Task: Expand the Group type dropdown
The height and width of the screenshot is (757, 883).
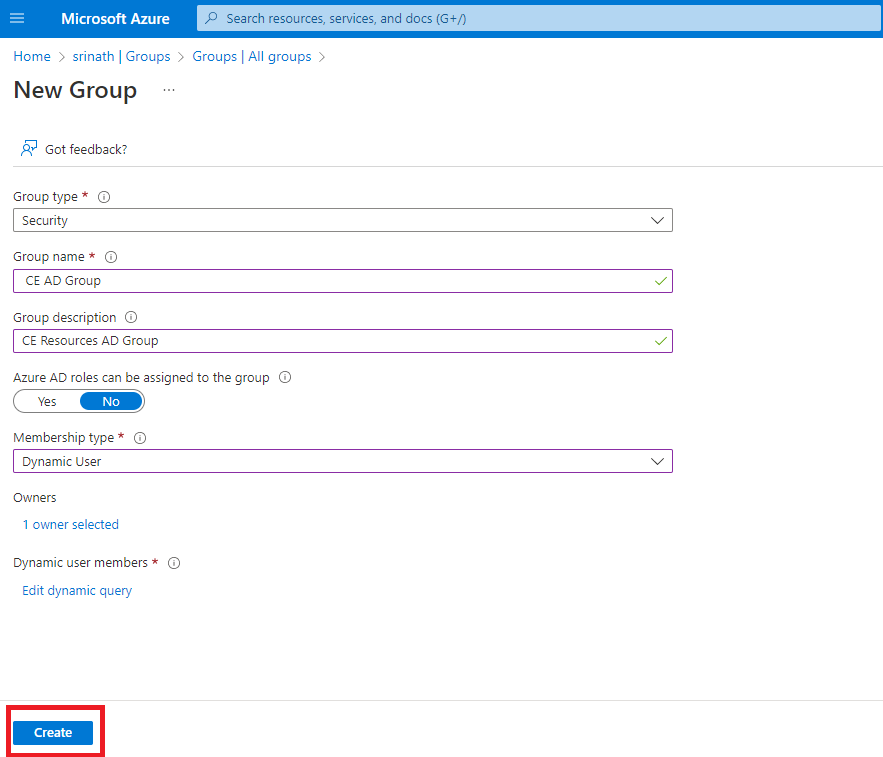Action: click(342, 220)
